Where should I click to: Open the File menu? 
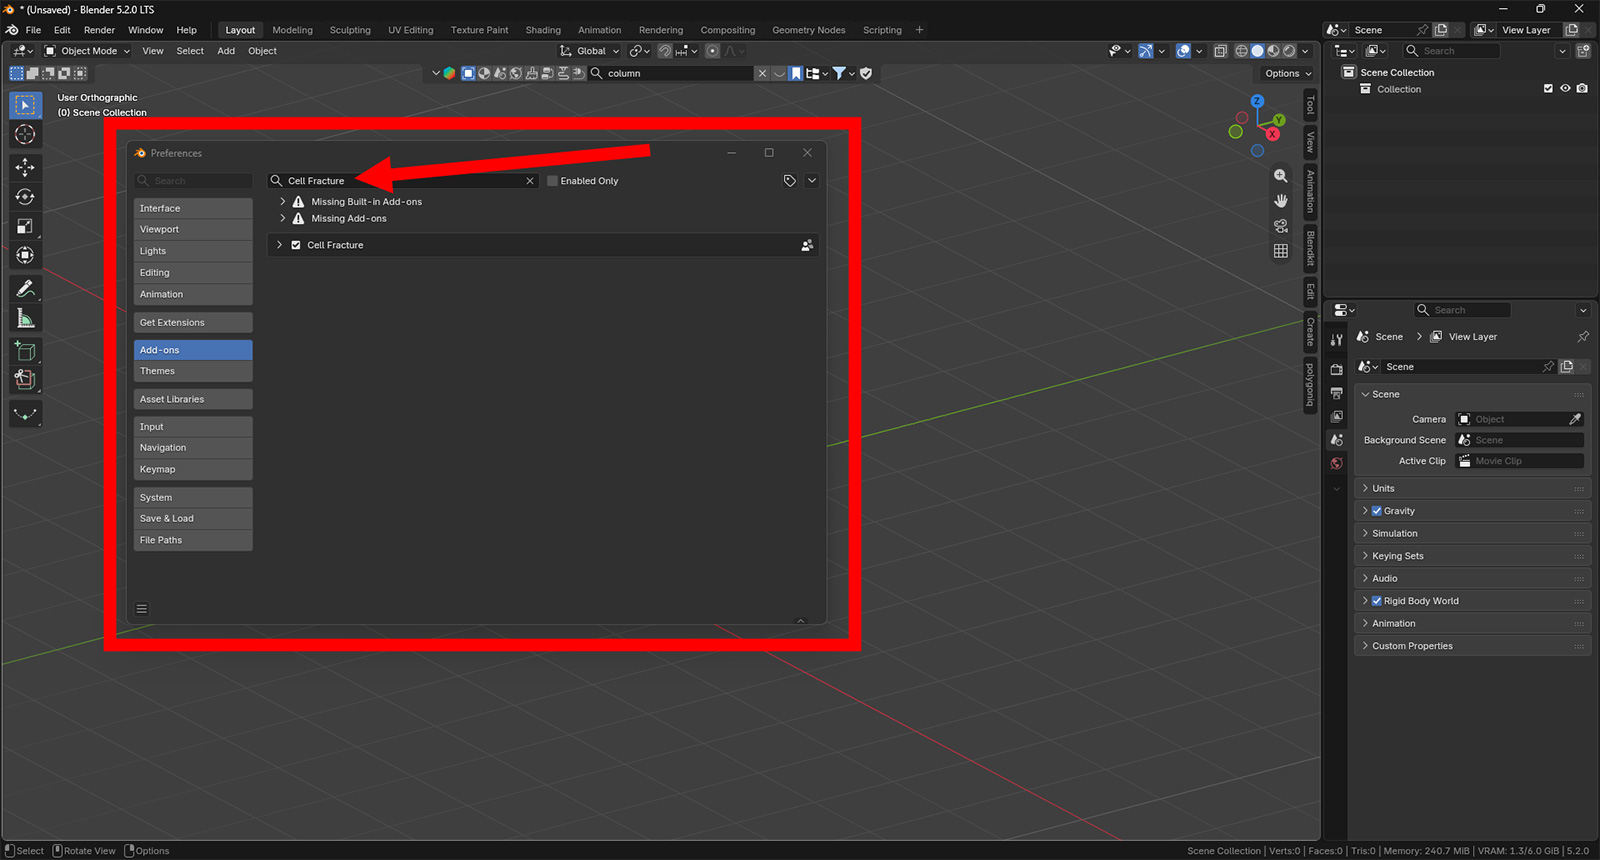pyautogui.click(x=33, y=30)
